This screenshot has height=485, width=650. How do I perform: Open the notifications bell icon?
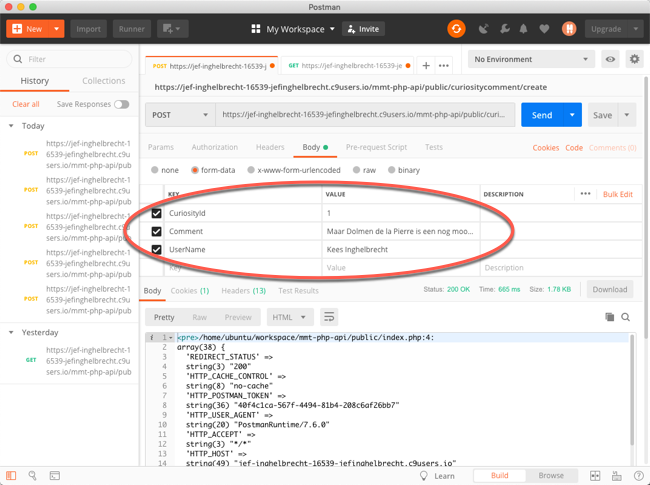(524, 29)
